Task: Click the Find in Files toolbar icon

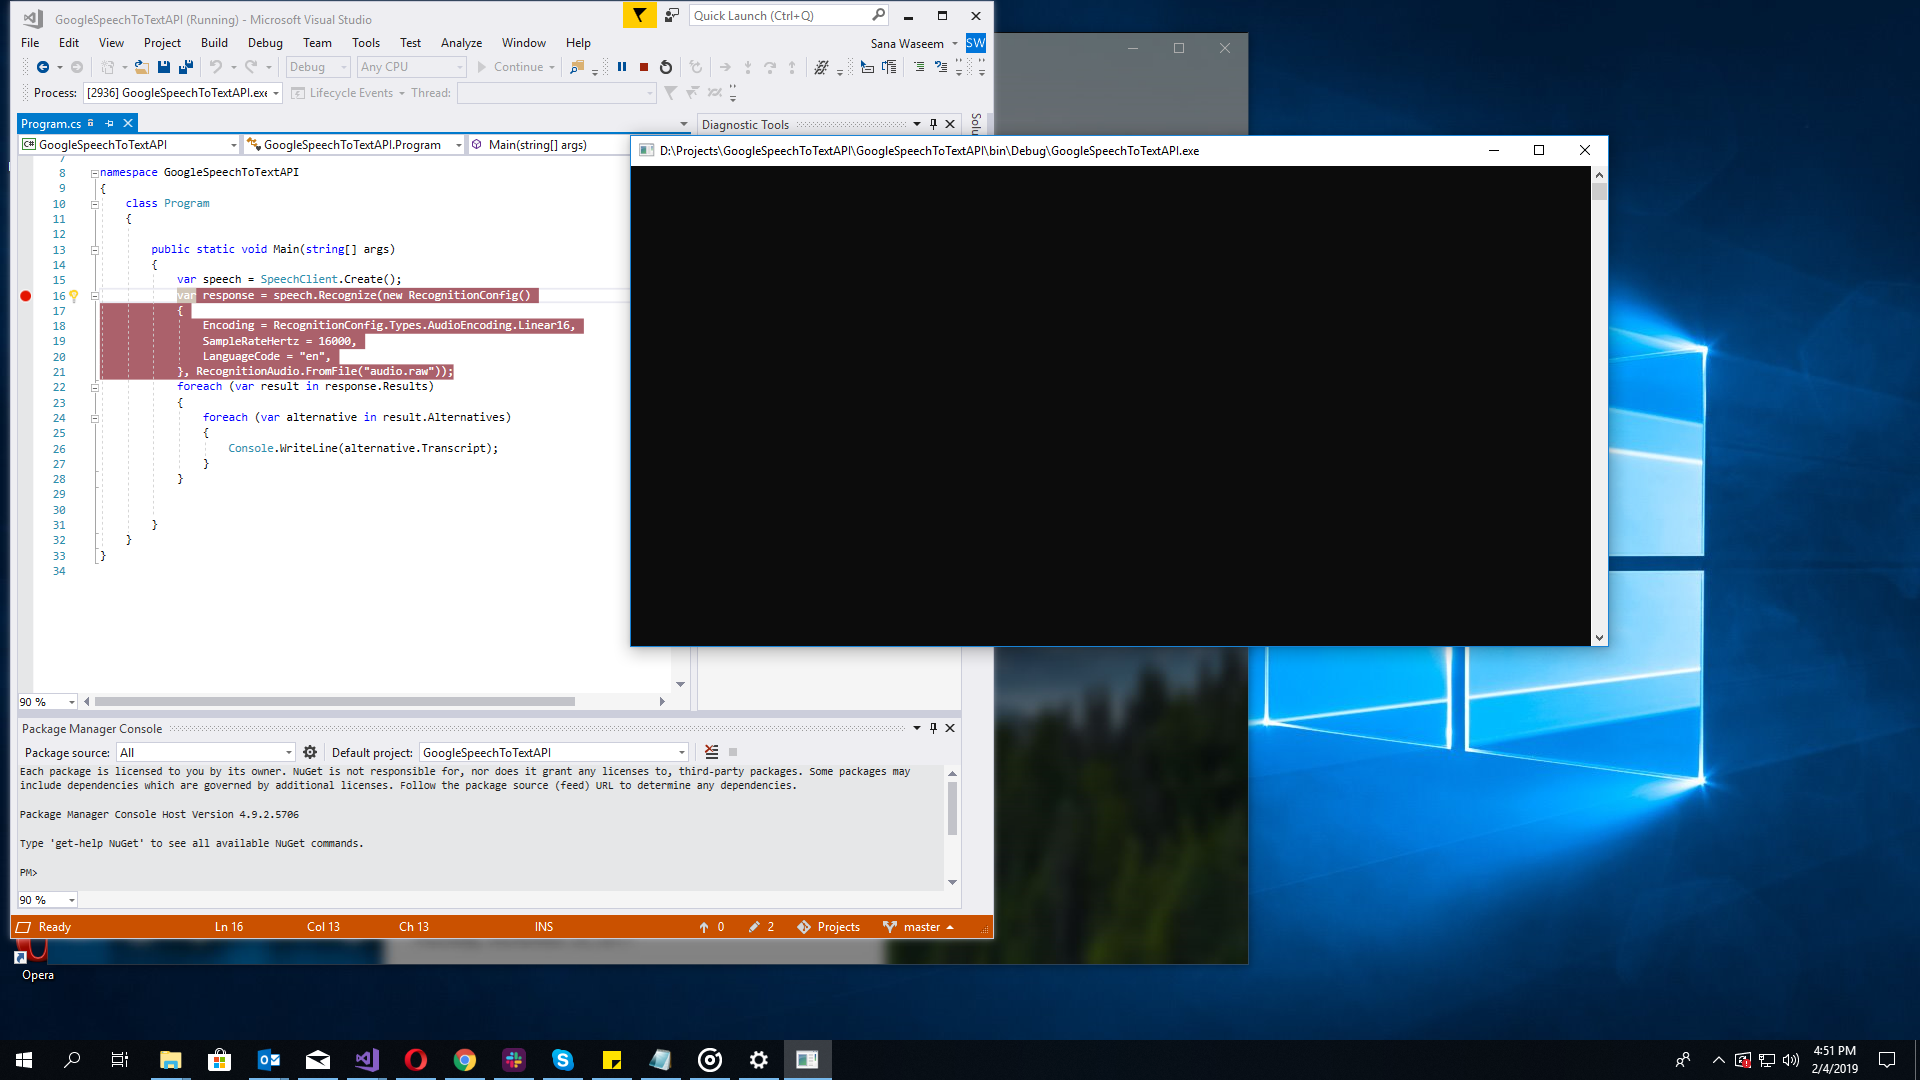Action: click(577, 67)
